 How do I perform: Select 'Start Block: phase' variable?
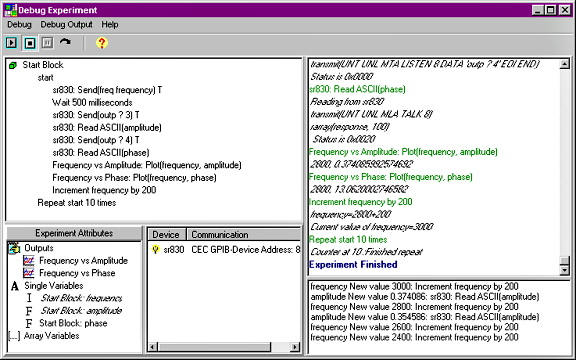73,323
